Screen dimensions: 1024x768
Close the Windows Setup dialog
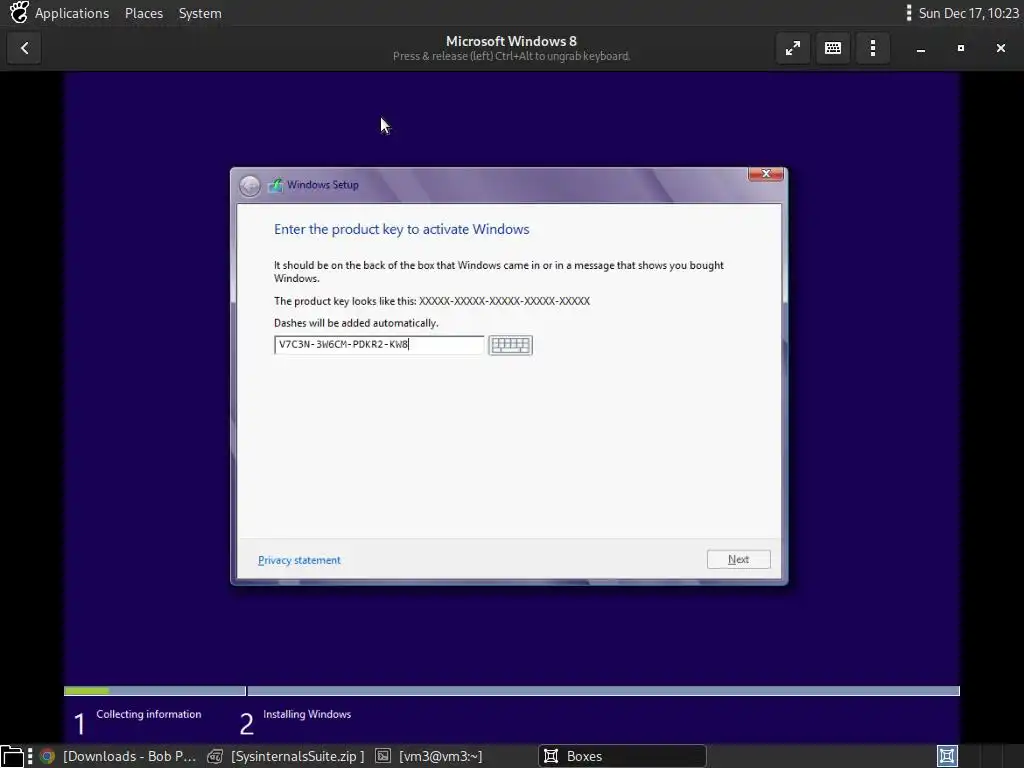click(765, 174)
